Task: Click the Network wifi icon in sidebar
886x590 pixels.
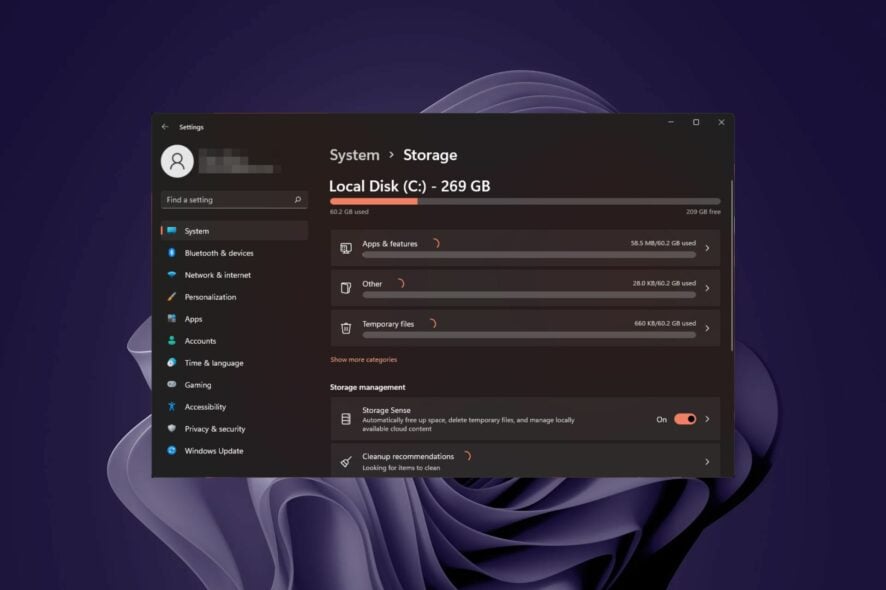Action: (x=172, y=275)
